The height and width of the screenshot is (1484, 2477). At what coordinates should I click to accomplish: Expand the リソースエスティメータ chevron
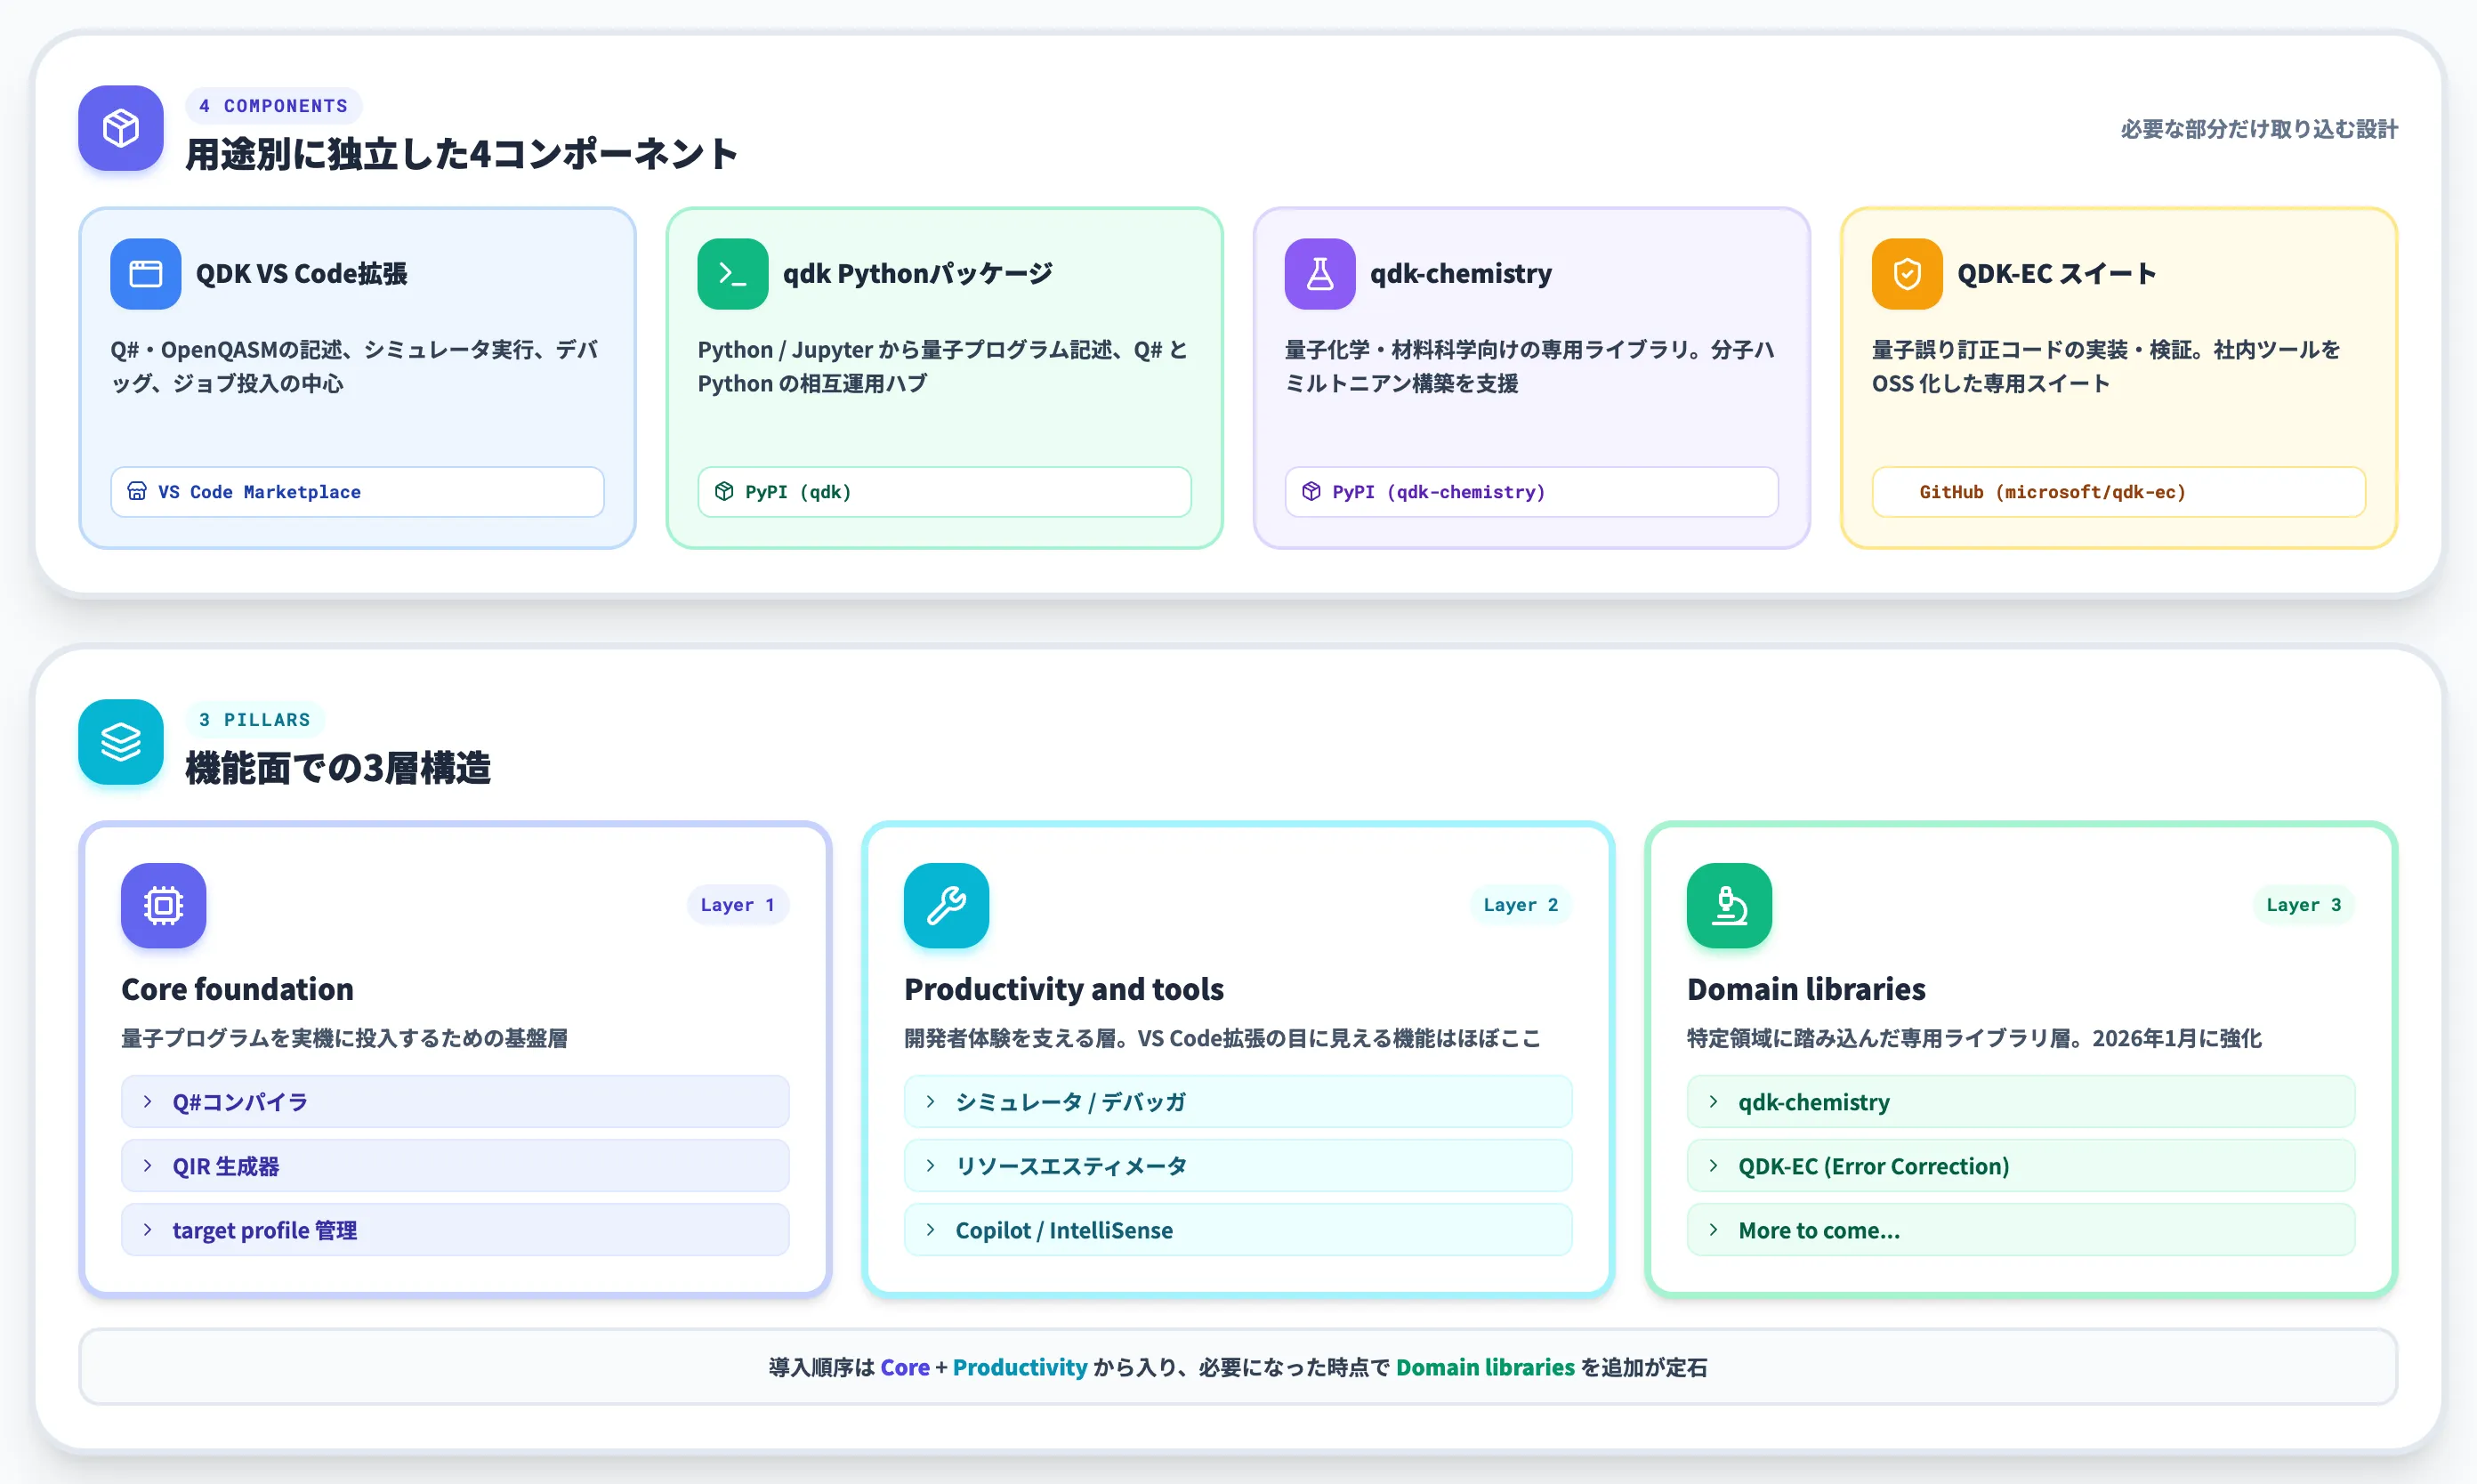(931, 1166)
